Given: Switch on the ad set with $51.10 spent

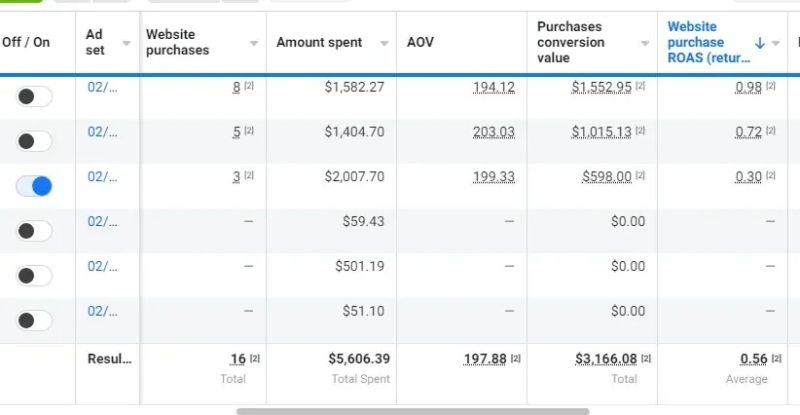Looking at the screenshot, I should tap(35, 321).
